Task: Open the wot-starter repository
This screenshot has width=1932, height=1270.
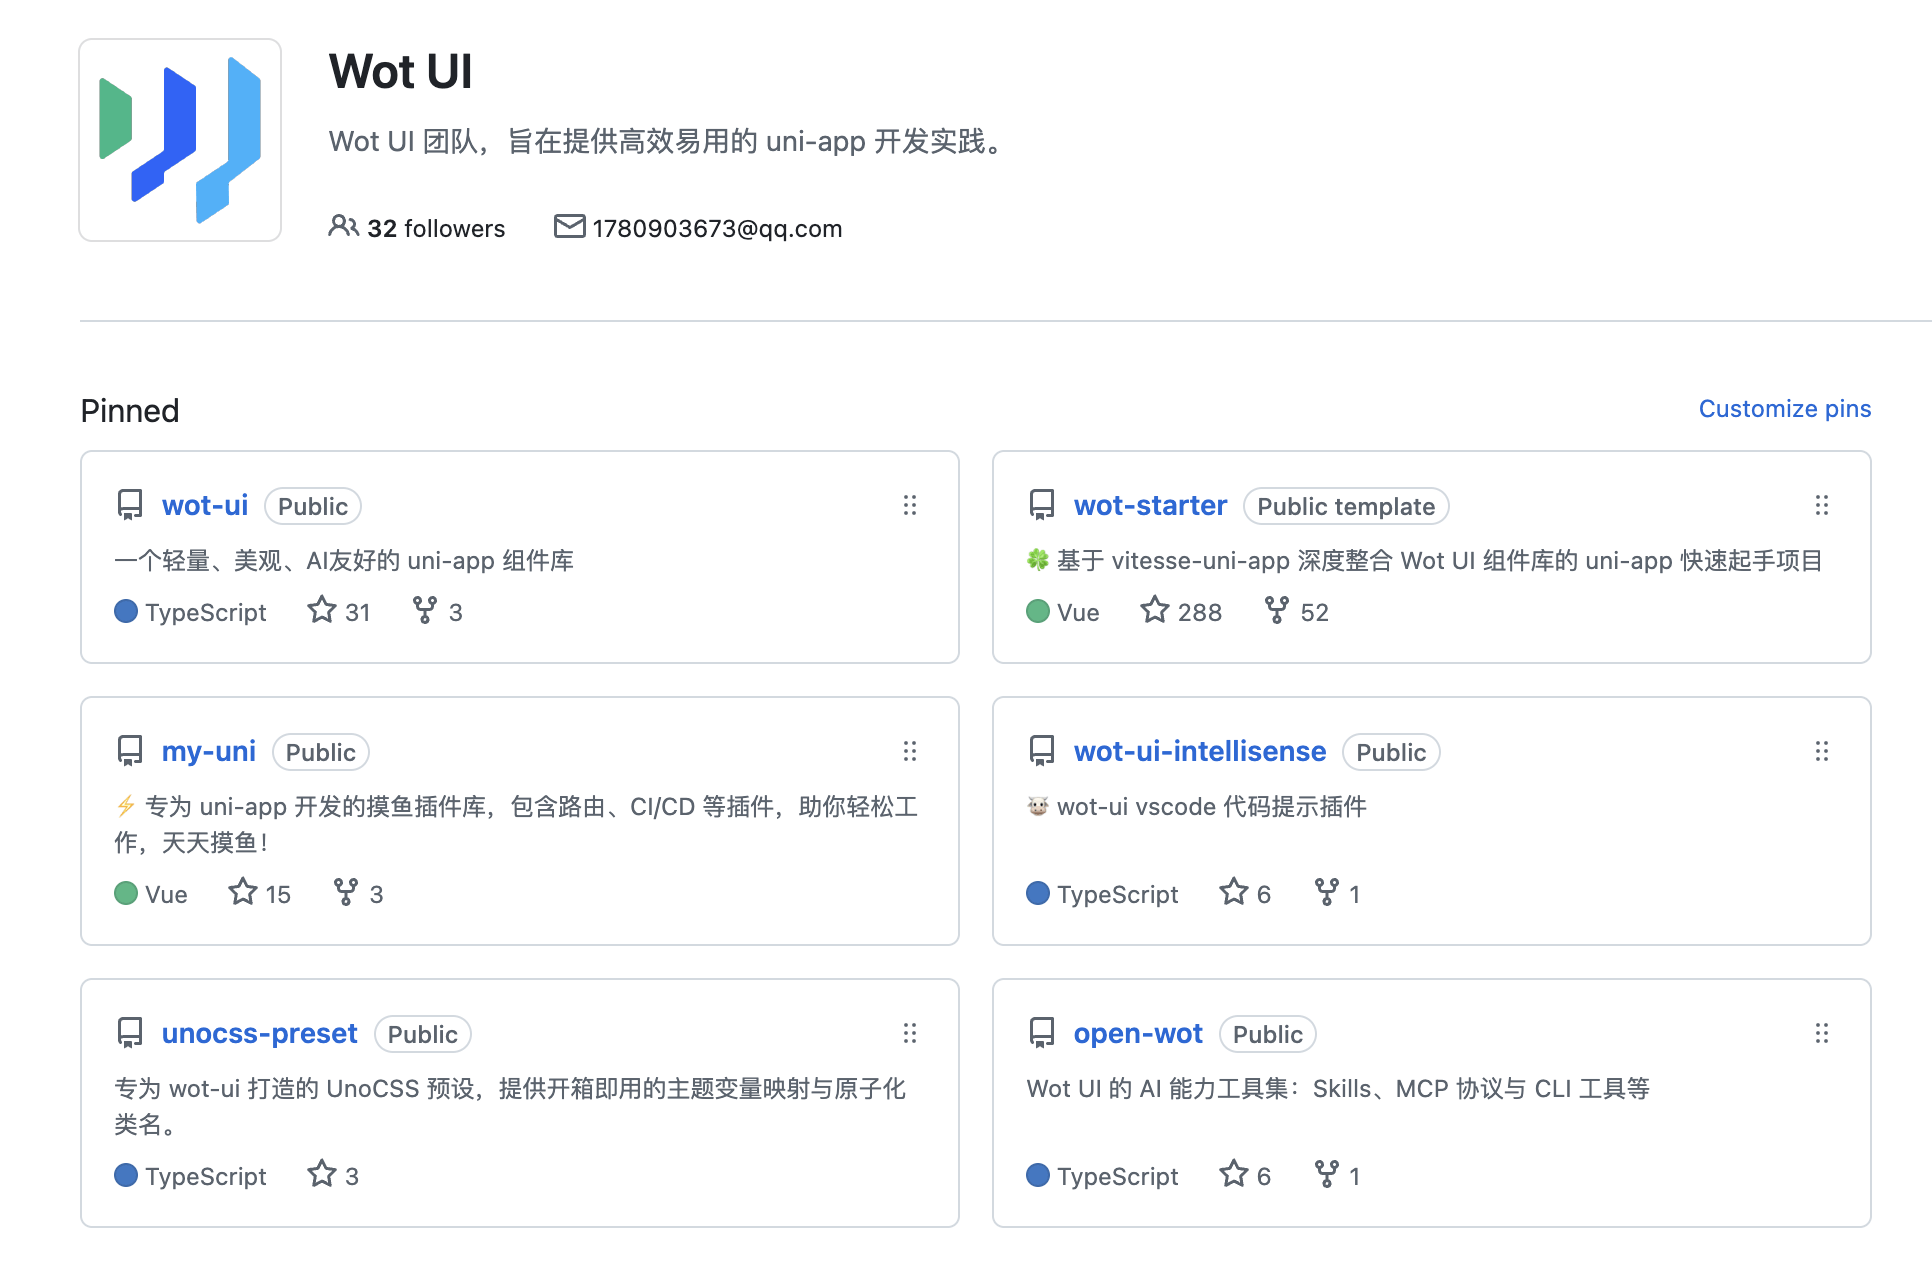Action: click(x=1149, y=505)
